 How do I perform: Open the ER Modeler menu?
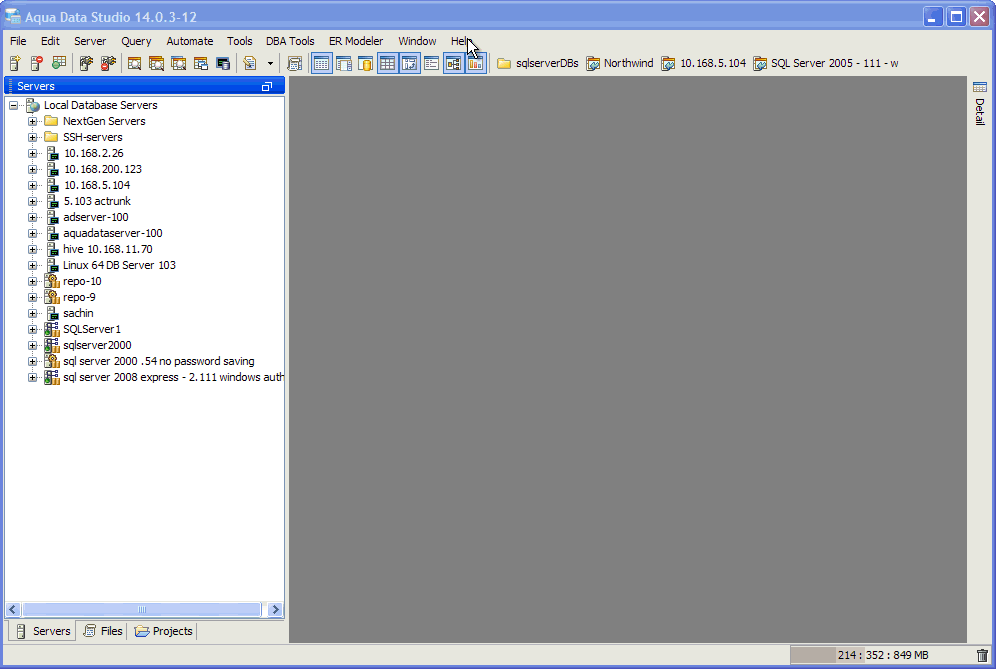click(x=356, y=41)
